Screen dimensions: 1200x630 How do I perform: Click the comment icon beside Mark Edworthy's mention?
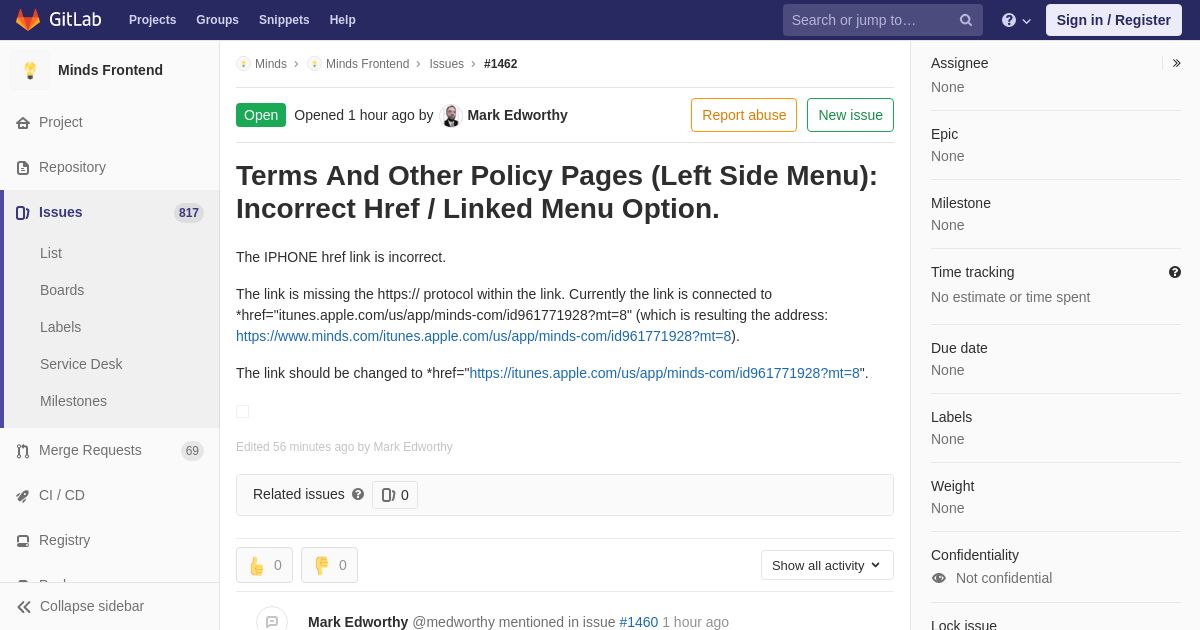pyautogui.click(x=272, y=621)
